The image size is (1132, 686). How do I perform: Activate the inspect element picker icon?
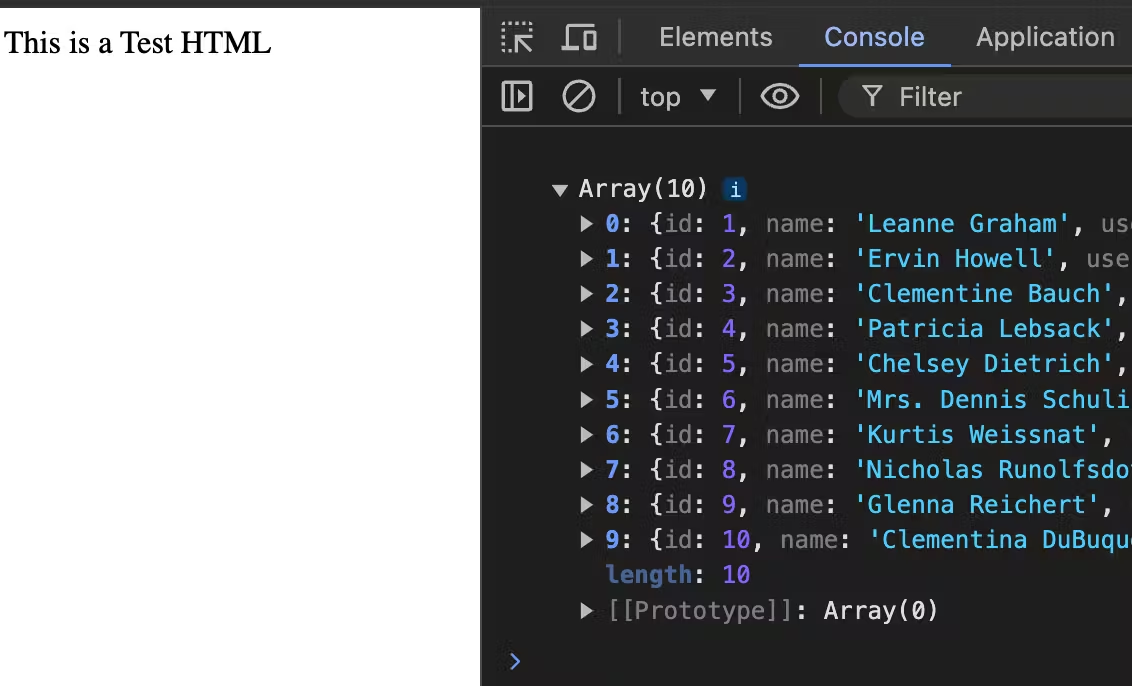click(x=517, y=38)
